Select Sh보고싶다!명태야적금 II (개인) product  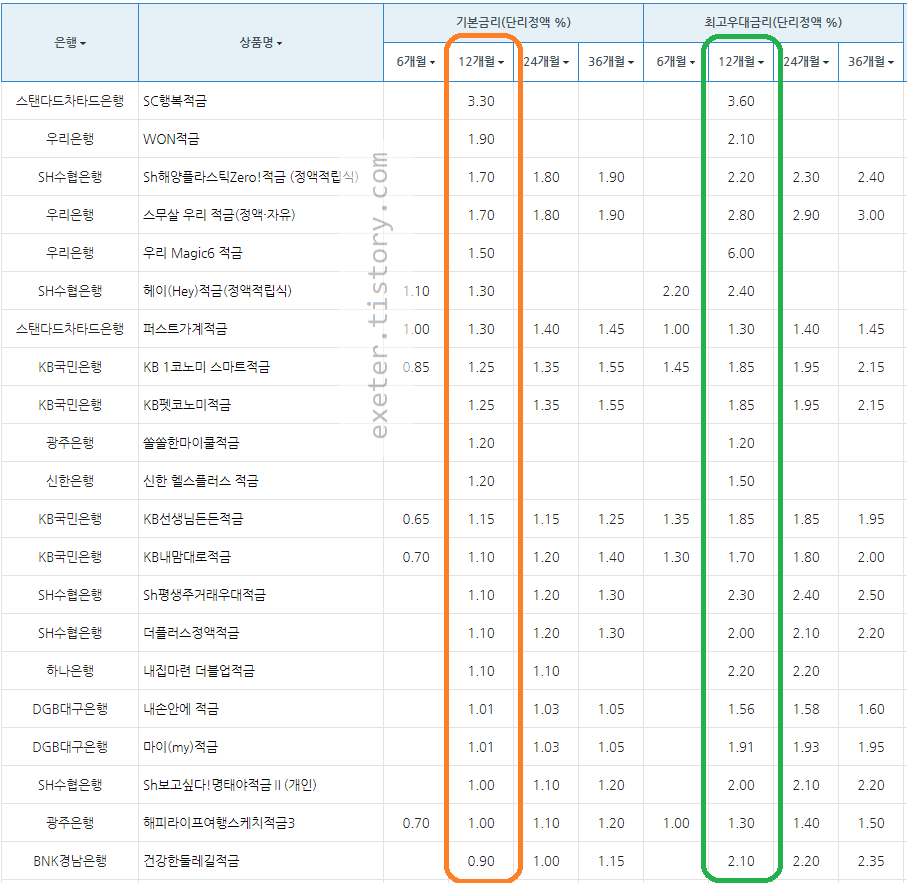pos(230,785)
